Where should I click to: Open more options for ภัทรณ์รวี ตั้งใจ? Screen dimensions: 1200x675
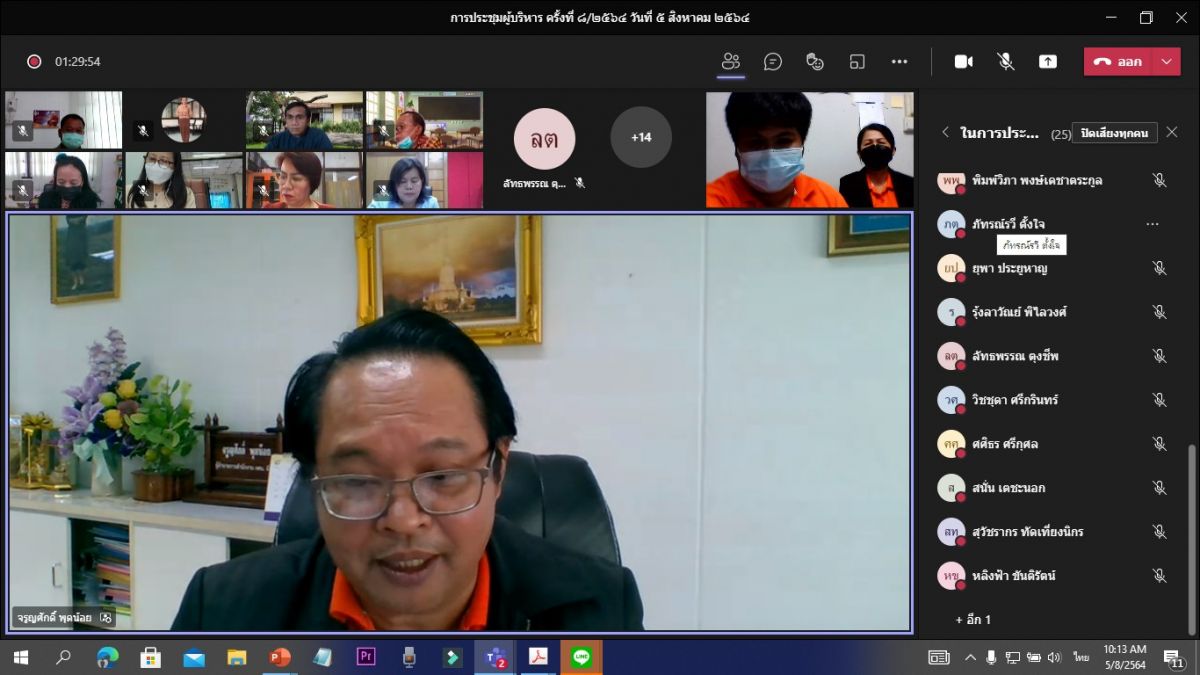[x=1152, y=224]
